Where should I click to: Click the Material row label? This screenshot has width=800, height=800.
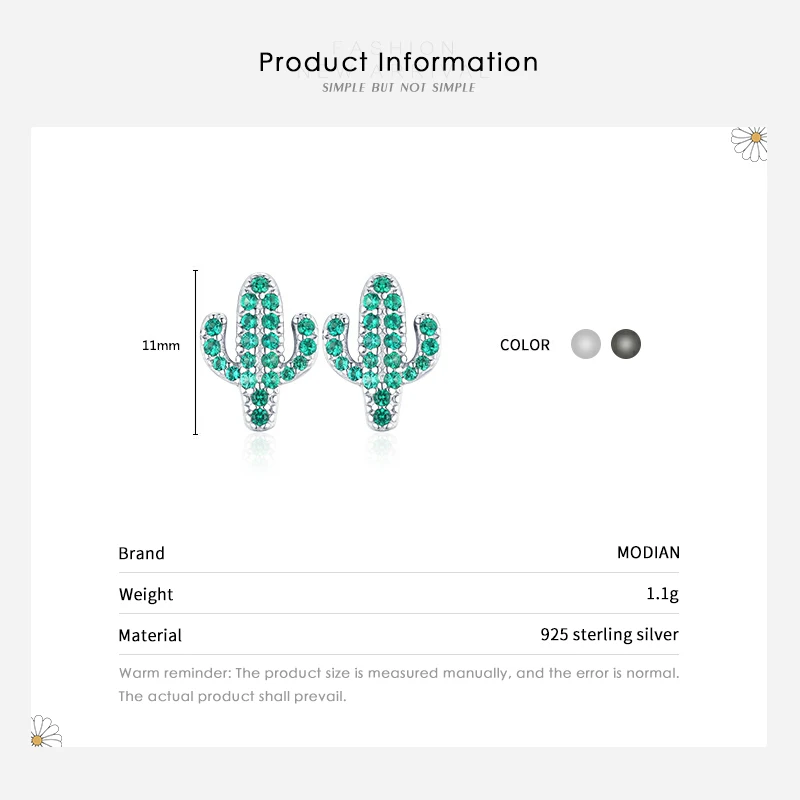tap(150, 635)
